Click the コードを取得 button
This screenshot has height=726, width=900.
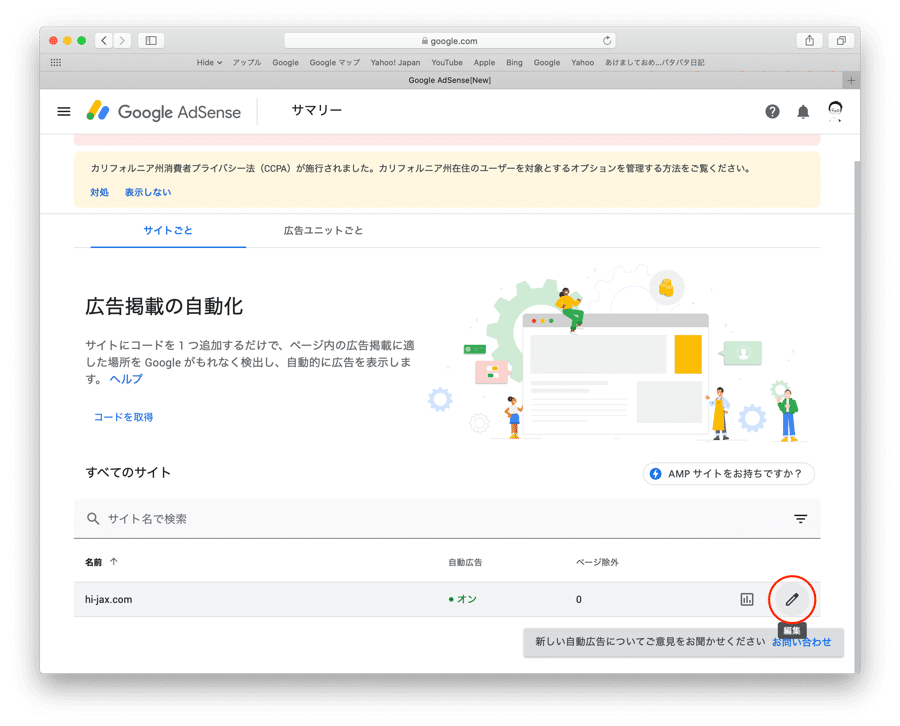coord(123,417)
